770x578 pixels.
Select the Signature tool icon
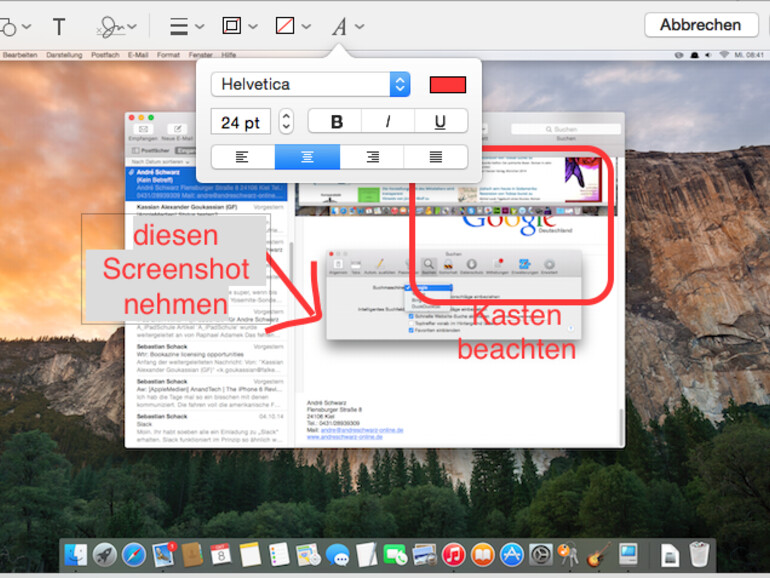[x=111, y=27]
